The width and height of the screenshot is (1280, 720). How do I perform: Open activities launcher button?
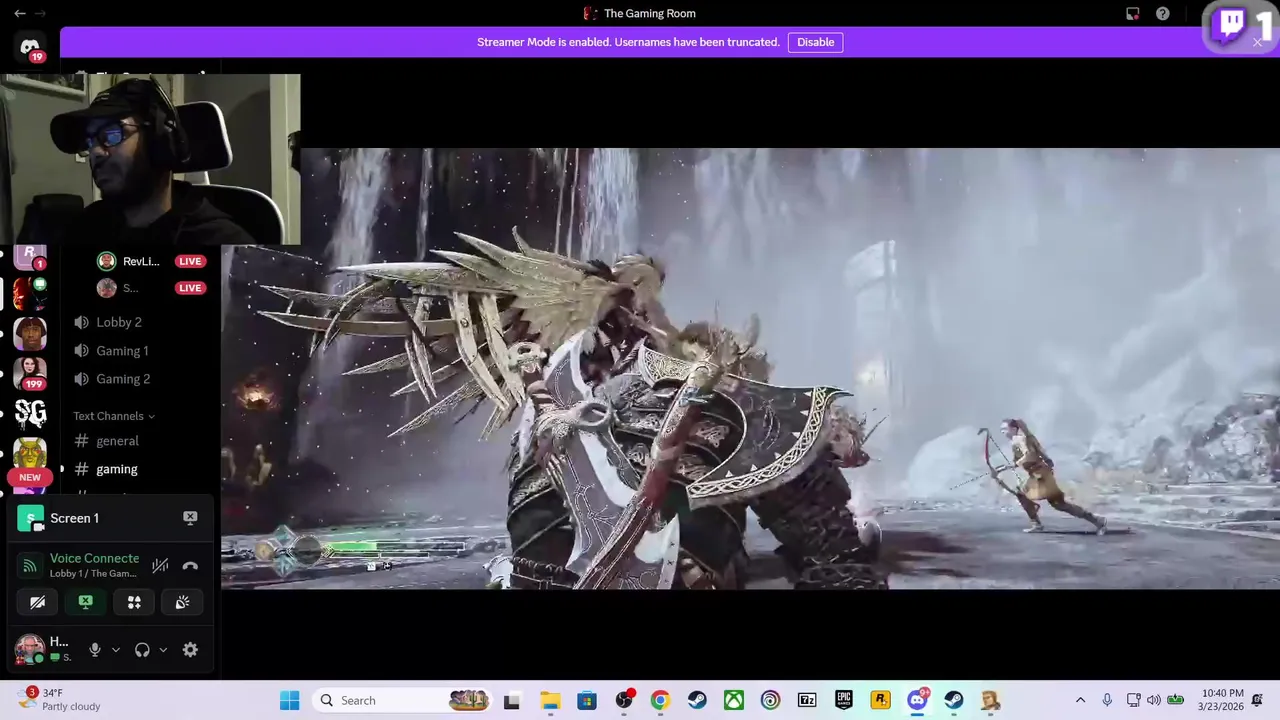(134, 602)
